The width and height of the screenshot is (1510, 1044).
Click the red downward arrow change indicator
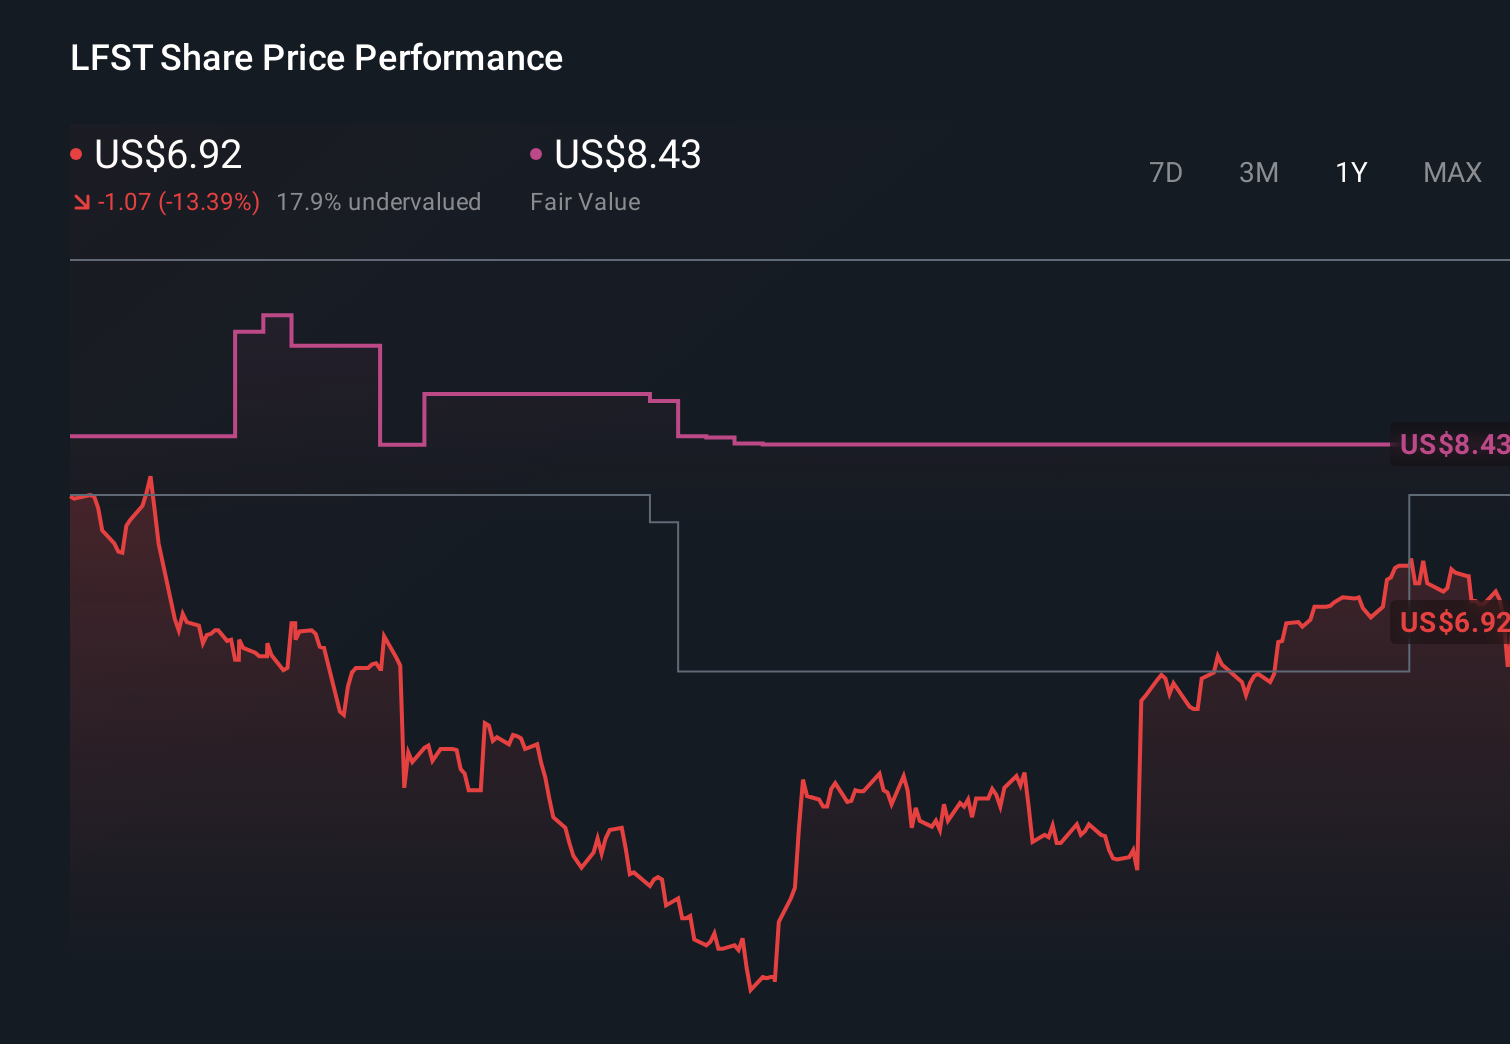(82, 202)
